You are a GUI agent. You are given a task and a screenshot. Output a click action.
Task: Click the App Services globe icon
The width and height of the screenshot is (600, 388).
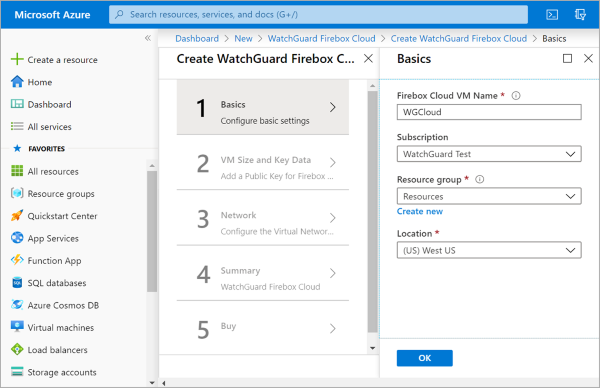pyautogui.click(x=17, y=238)
